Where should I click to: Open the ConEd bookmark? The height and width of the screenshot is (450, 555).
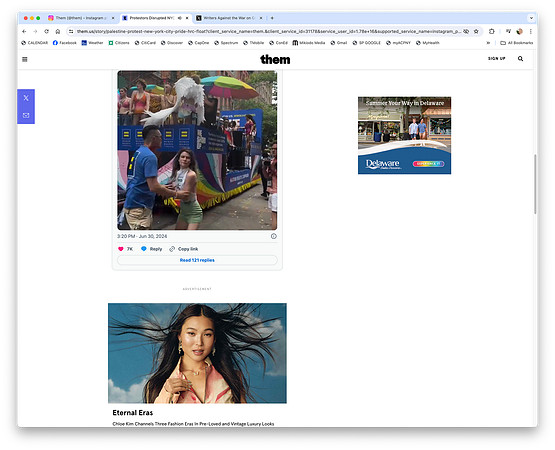tap(278, 43)
